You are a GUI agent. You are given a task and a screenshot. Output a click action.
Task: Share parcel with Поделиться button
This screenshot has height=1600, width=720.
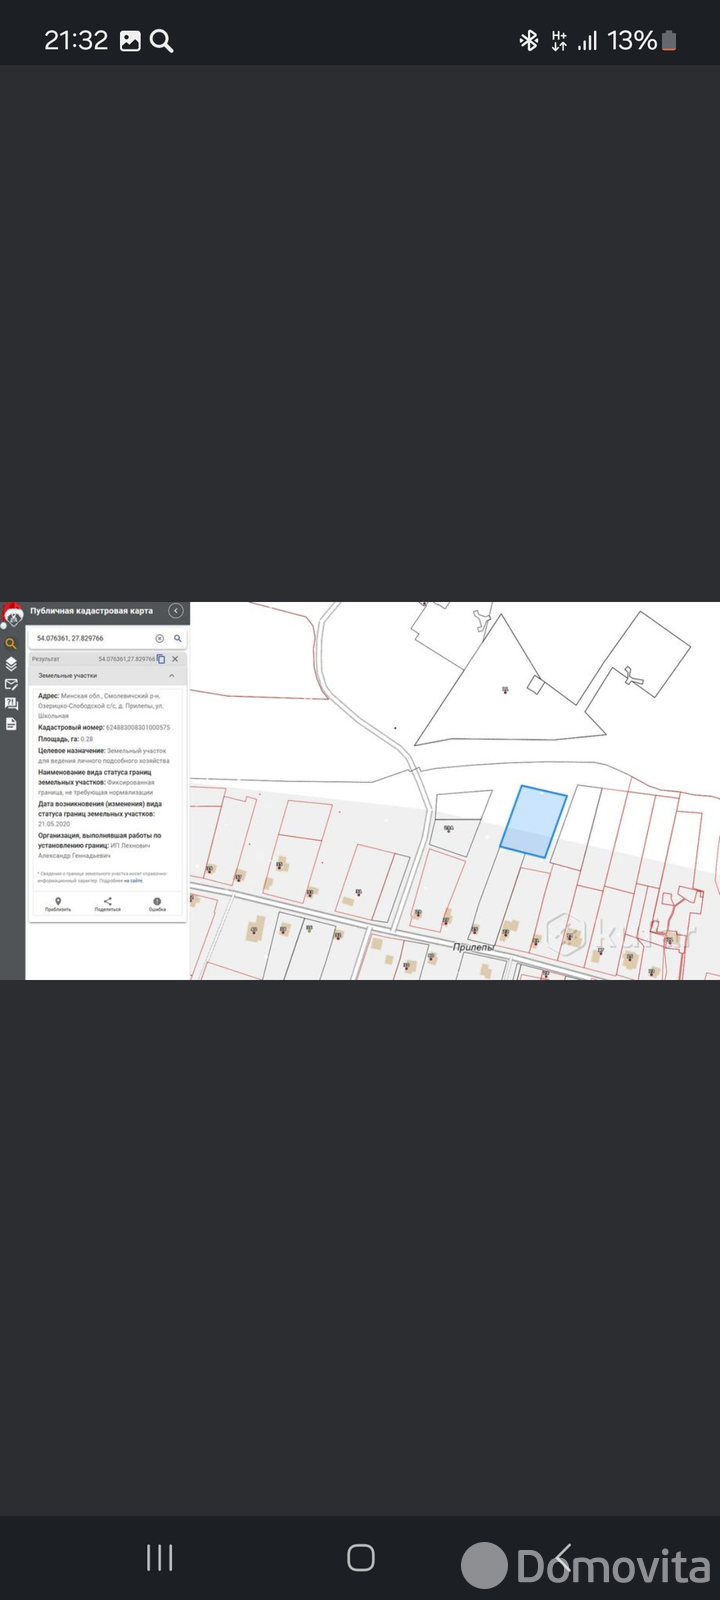108,905
